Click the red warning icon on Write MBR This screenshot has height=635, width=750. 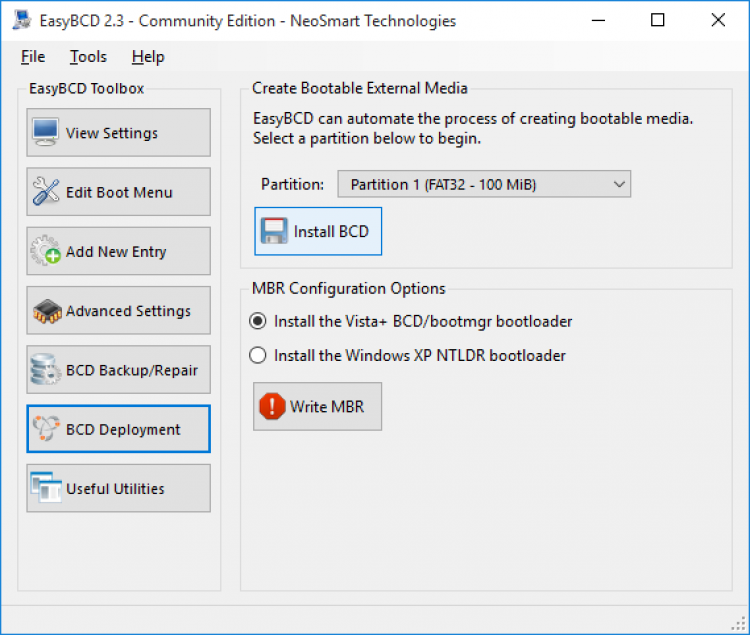[x=272, y=407]
